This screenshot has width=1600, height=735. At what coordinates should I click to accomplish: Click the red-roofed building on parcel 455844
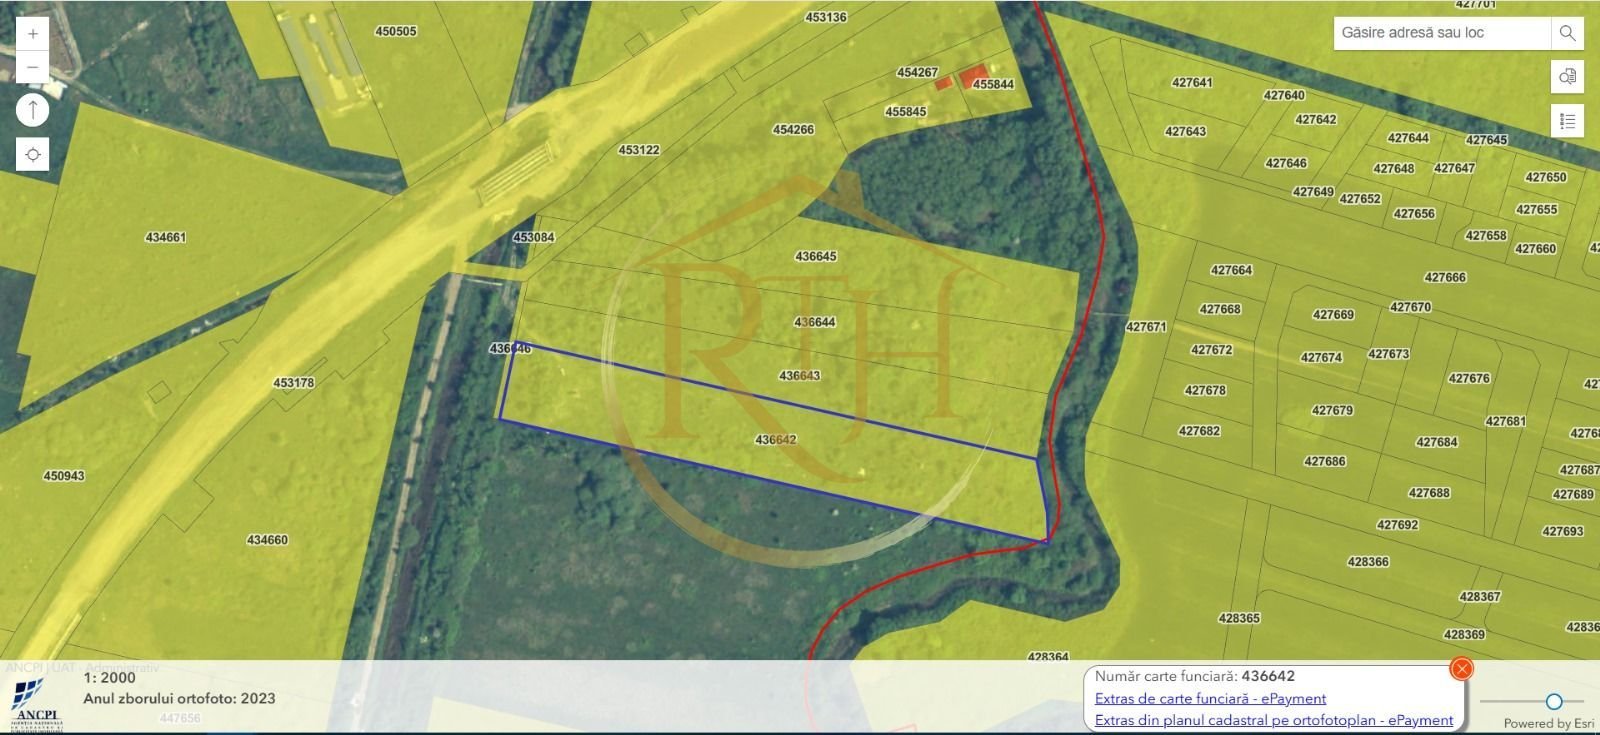pos(969,77)
